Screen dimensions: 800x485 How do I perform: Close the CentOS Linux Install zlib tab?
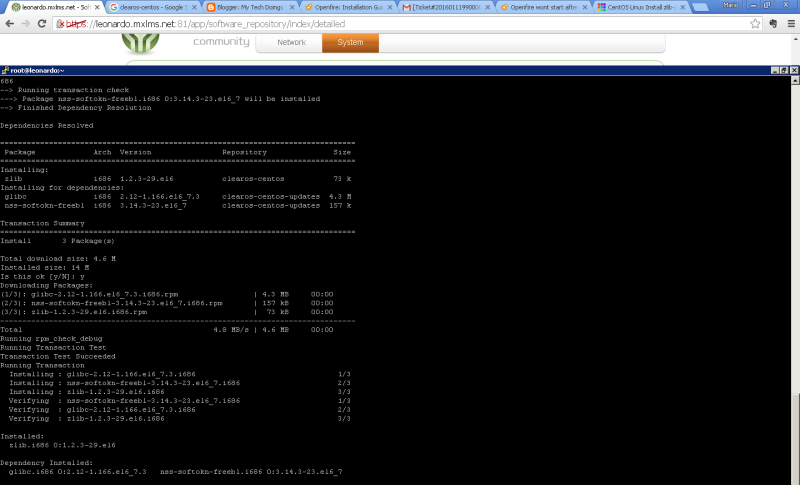coord(682,7)
